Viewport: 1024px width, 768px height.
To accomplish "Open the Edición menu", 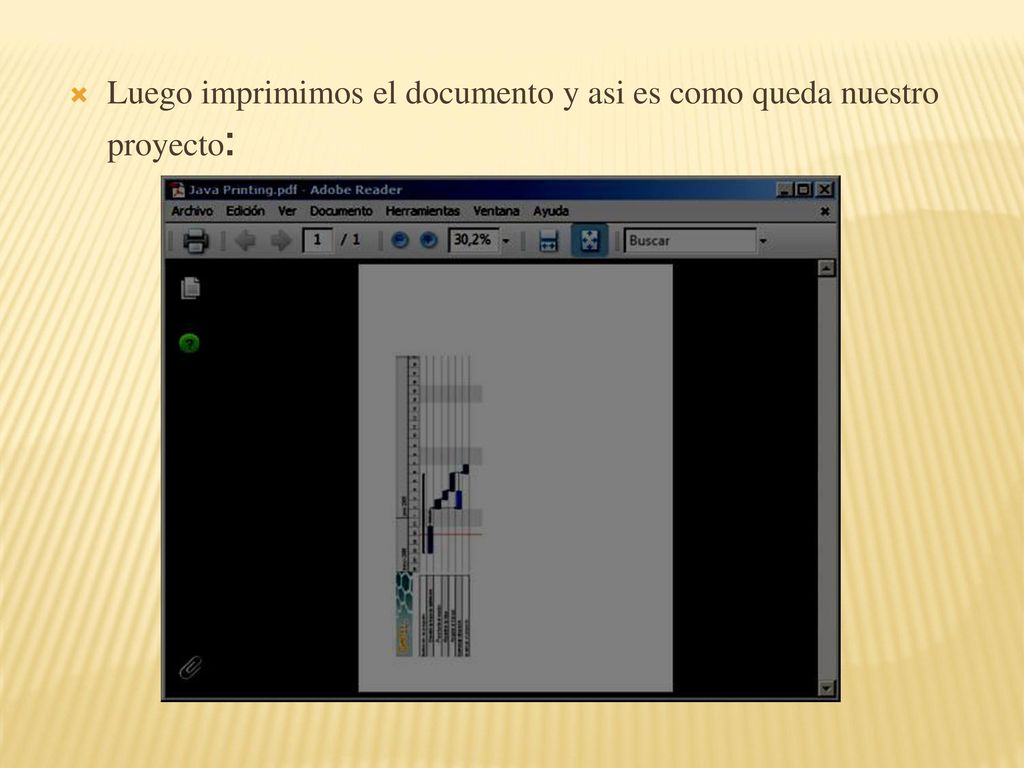I will [x=245, y=211].
